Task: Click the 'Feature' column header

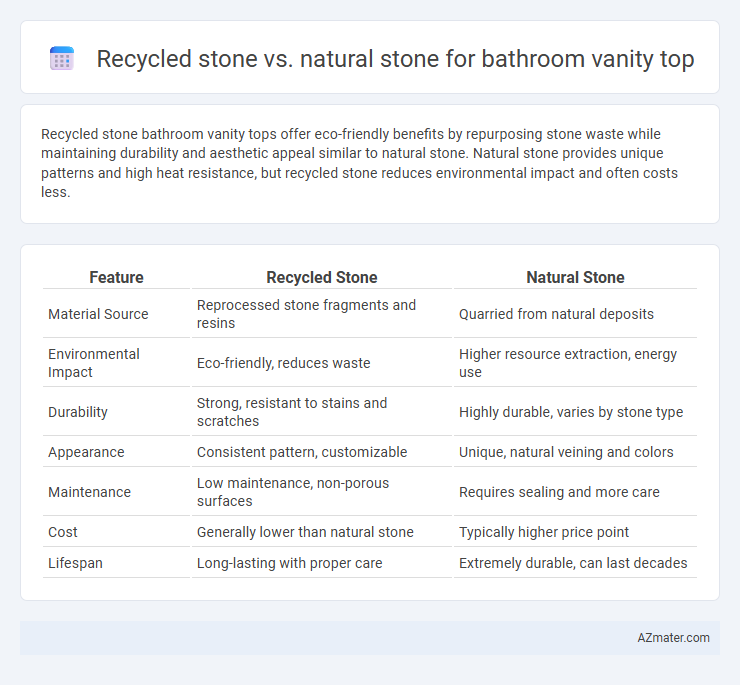Action: (116, 277)
